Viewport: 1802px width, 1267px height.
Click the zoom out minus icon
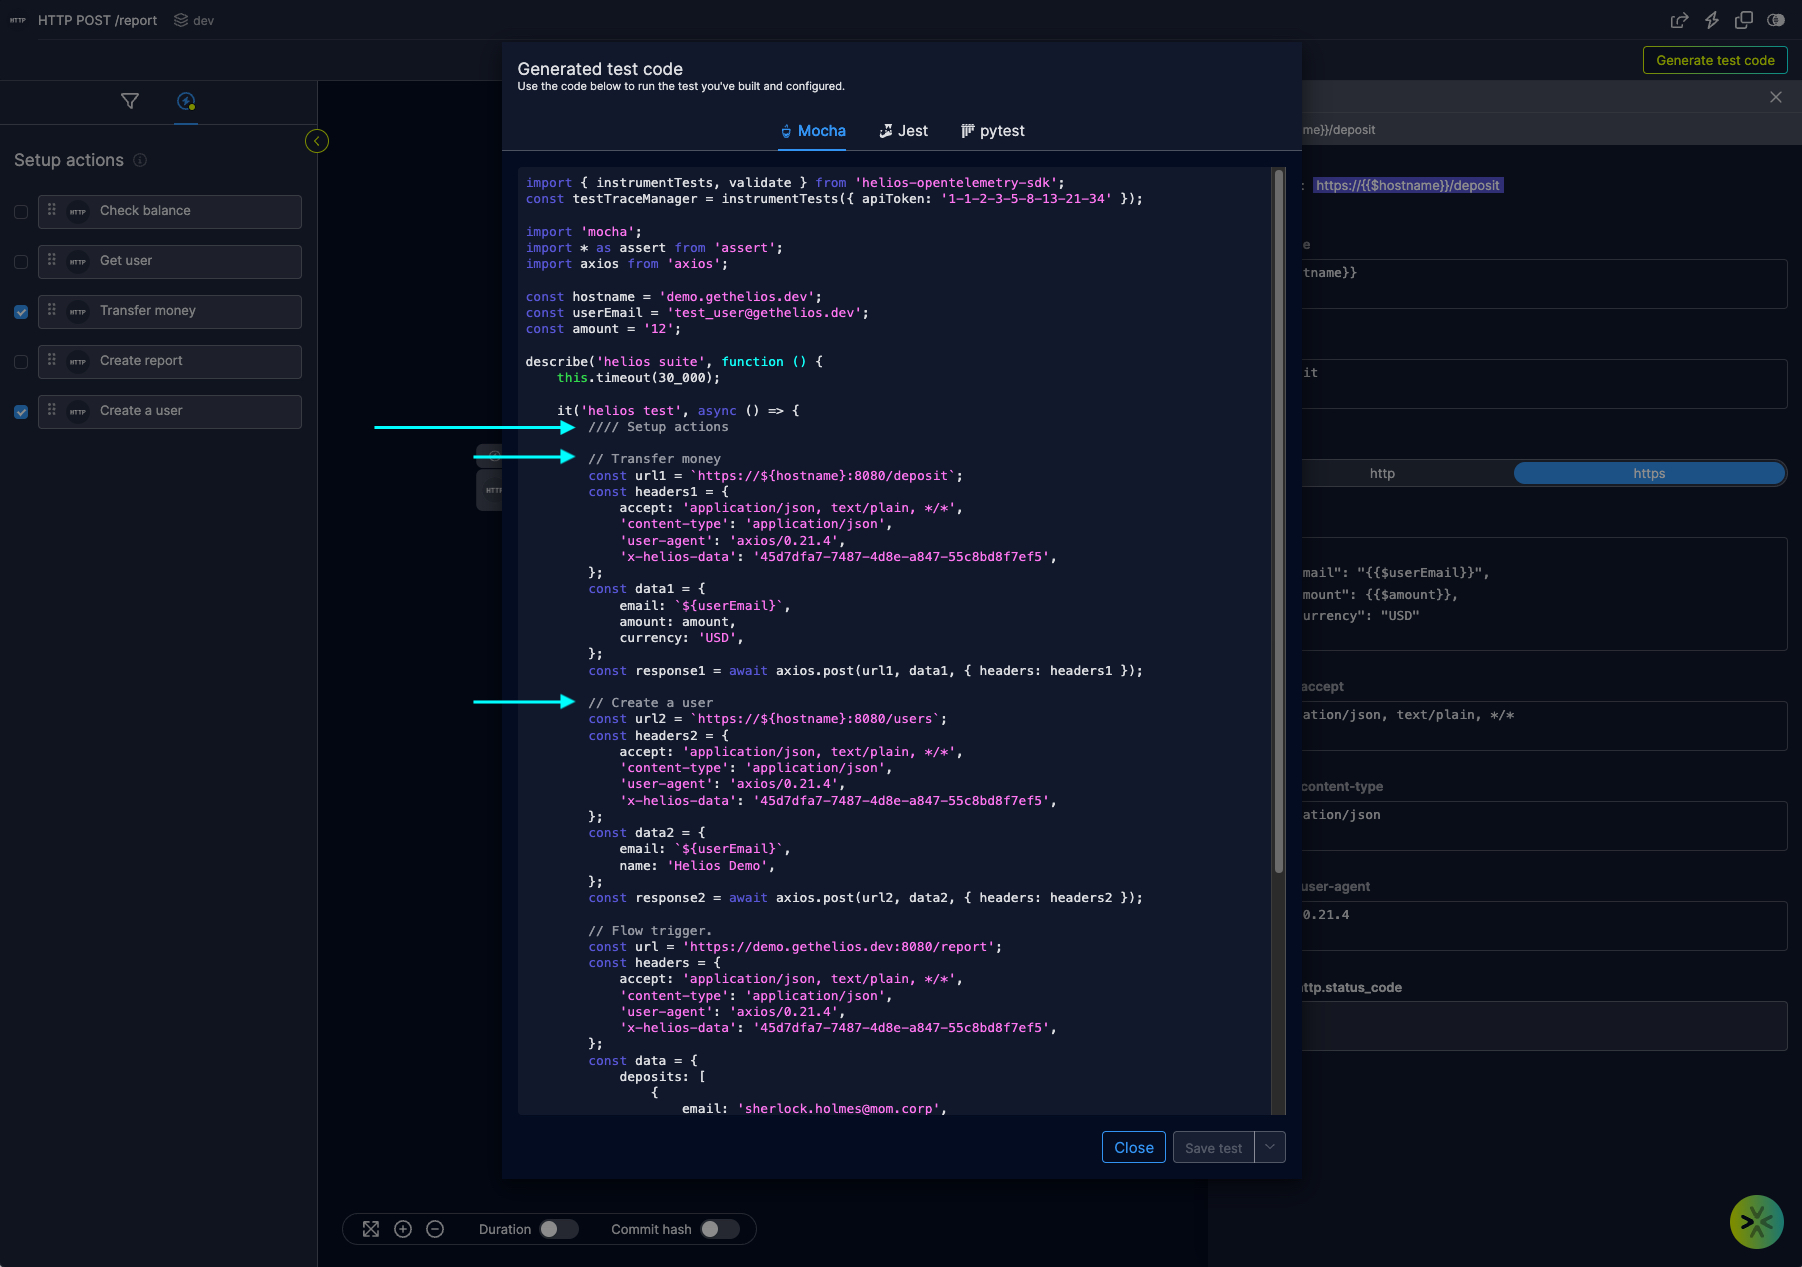[435, 1229]
